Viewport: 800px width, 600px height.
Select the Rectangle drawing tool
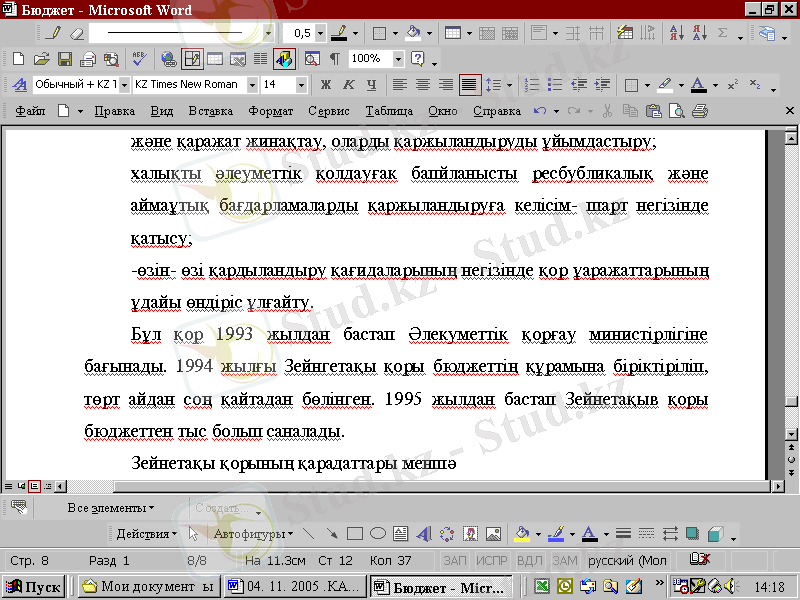point(355,533)
